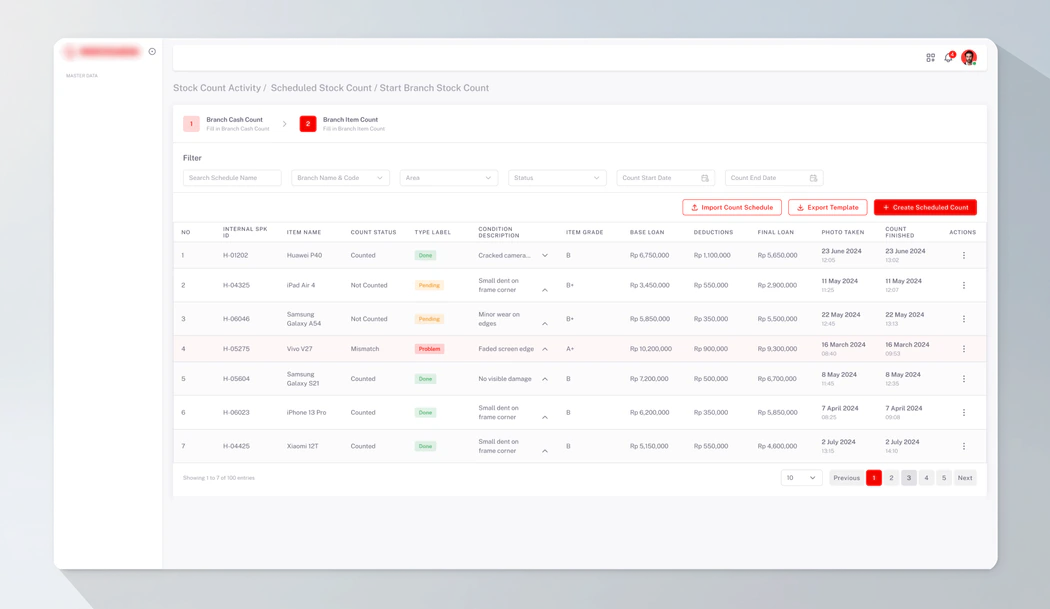This screenshot has height=609, width=1050.
Task: Open calendar icon in Count End Date
Action: [813, 178]
